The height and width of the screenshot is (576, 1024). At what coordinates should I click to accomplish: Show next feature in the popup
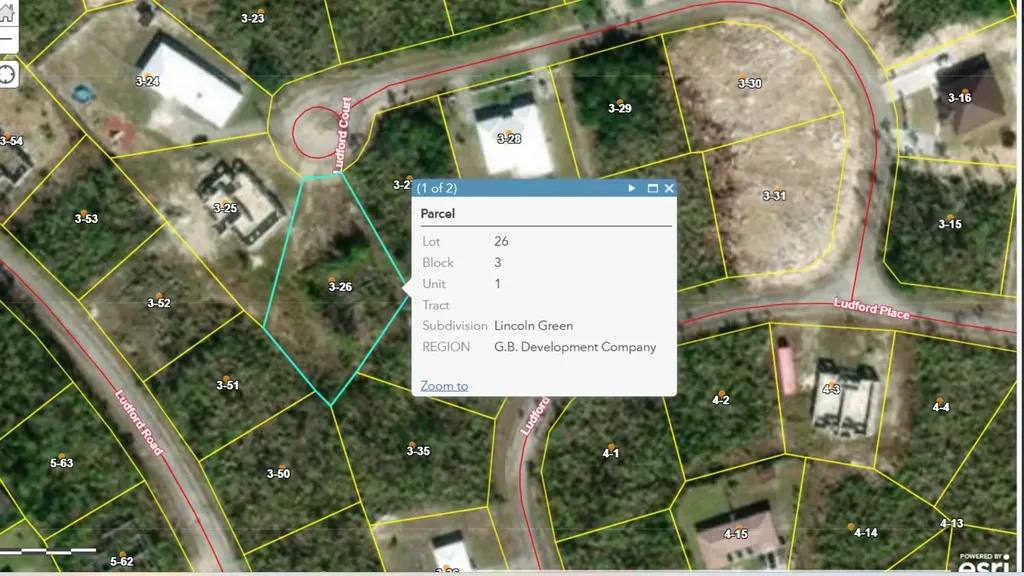(x=632, y=188)
